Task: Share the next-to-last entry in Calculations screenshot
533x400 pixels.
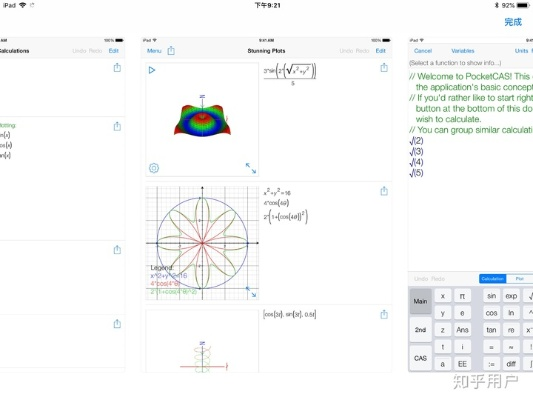Action: (117, 250)
